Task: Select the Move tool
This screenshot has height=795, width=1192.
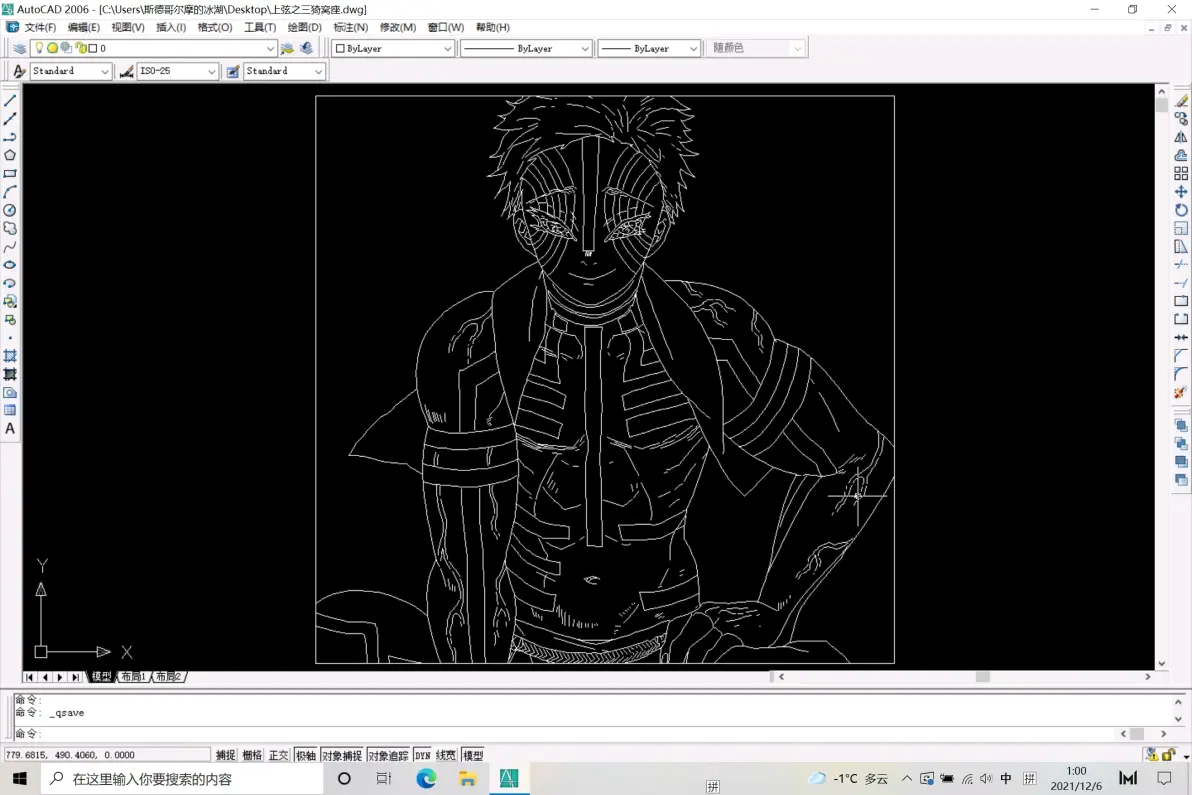Action: (x=1181, y=192)
